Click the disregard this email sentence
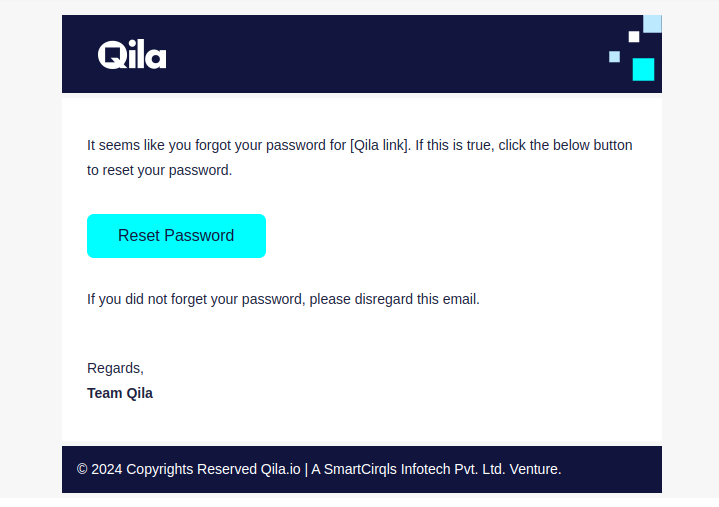Image resolution: width=719 pixels, height=507 pixels. pyautogui.click(x=283, y=299)
